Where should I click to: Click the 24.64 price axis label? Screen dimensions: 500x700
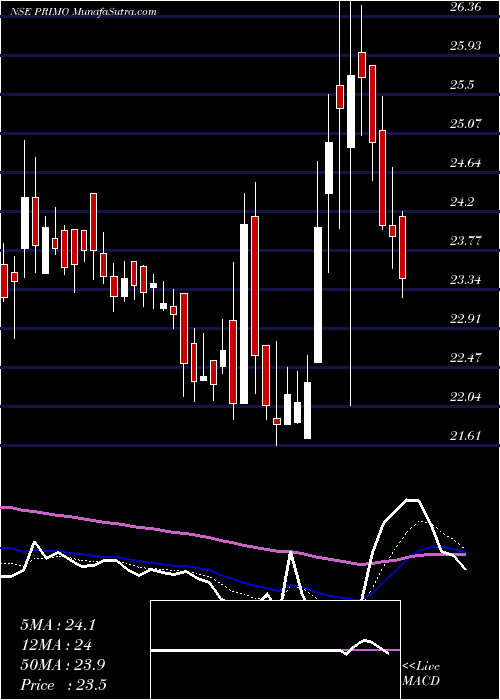click(466, 162)
